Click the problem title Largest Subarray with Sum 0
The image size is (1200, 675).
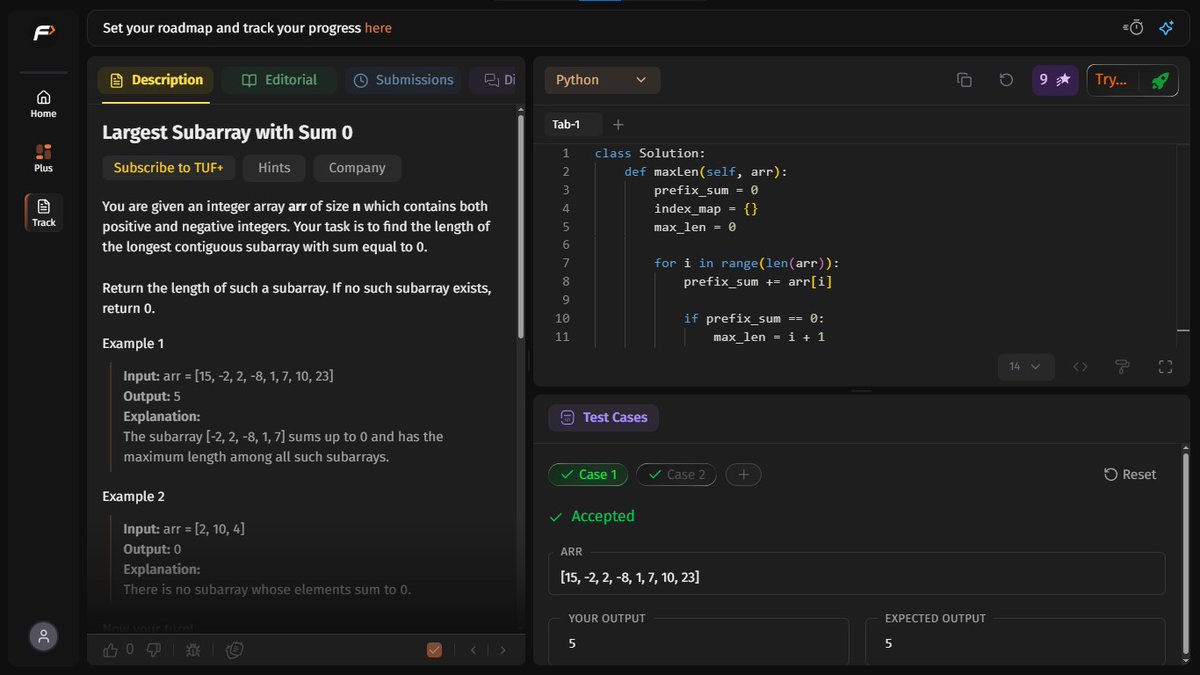click(x=227, y=133)
